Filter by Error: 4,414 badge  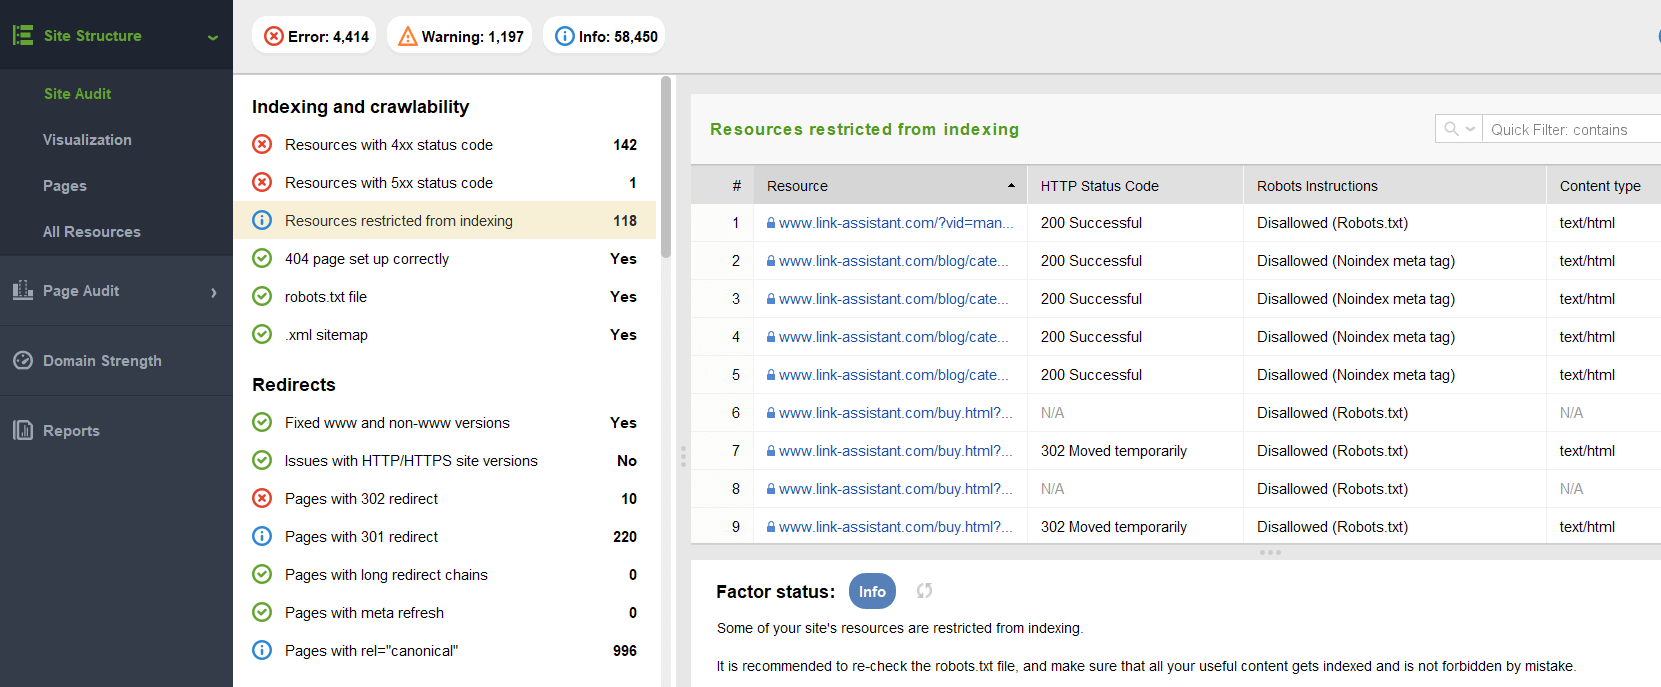tap(315, 36)
